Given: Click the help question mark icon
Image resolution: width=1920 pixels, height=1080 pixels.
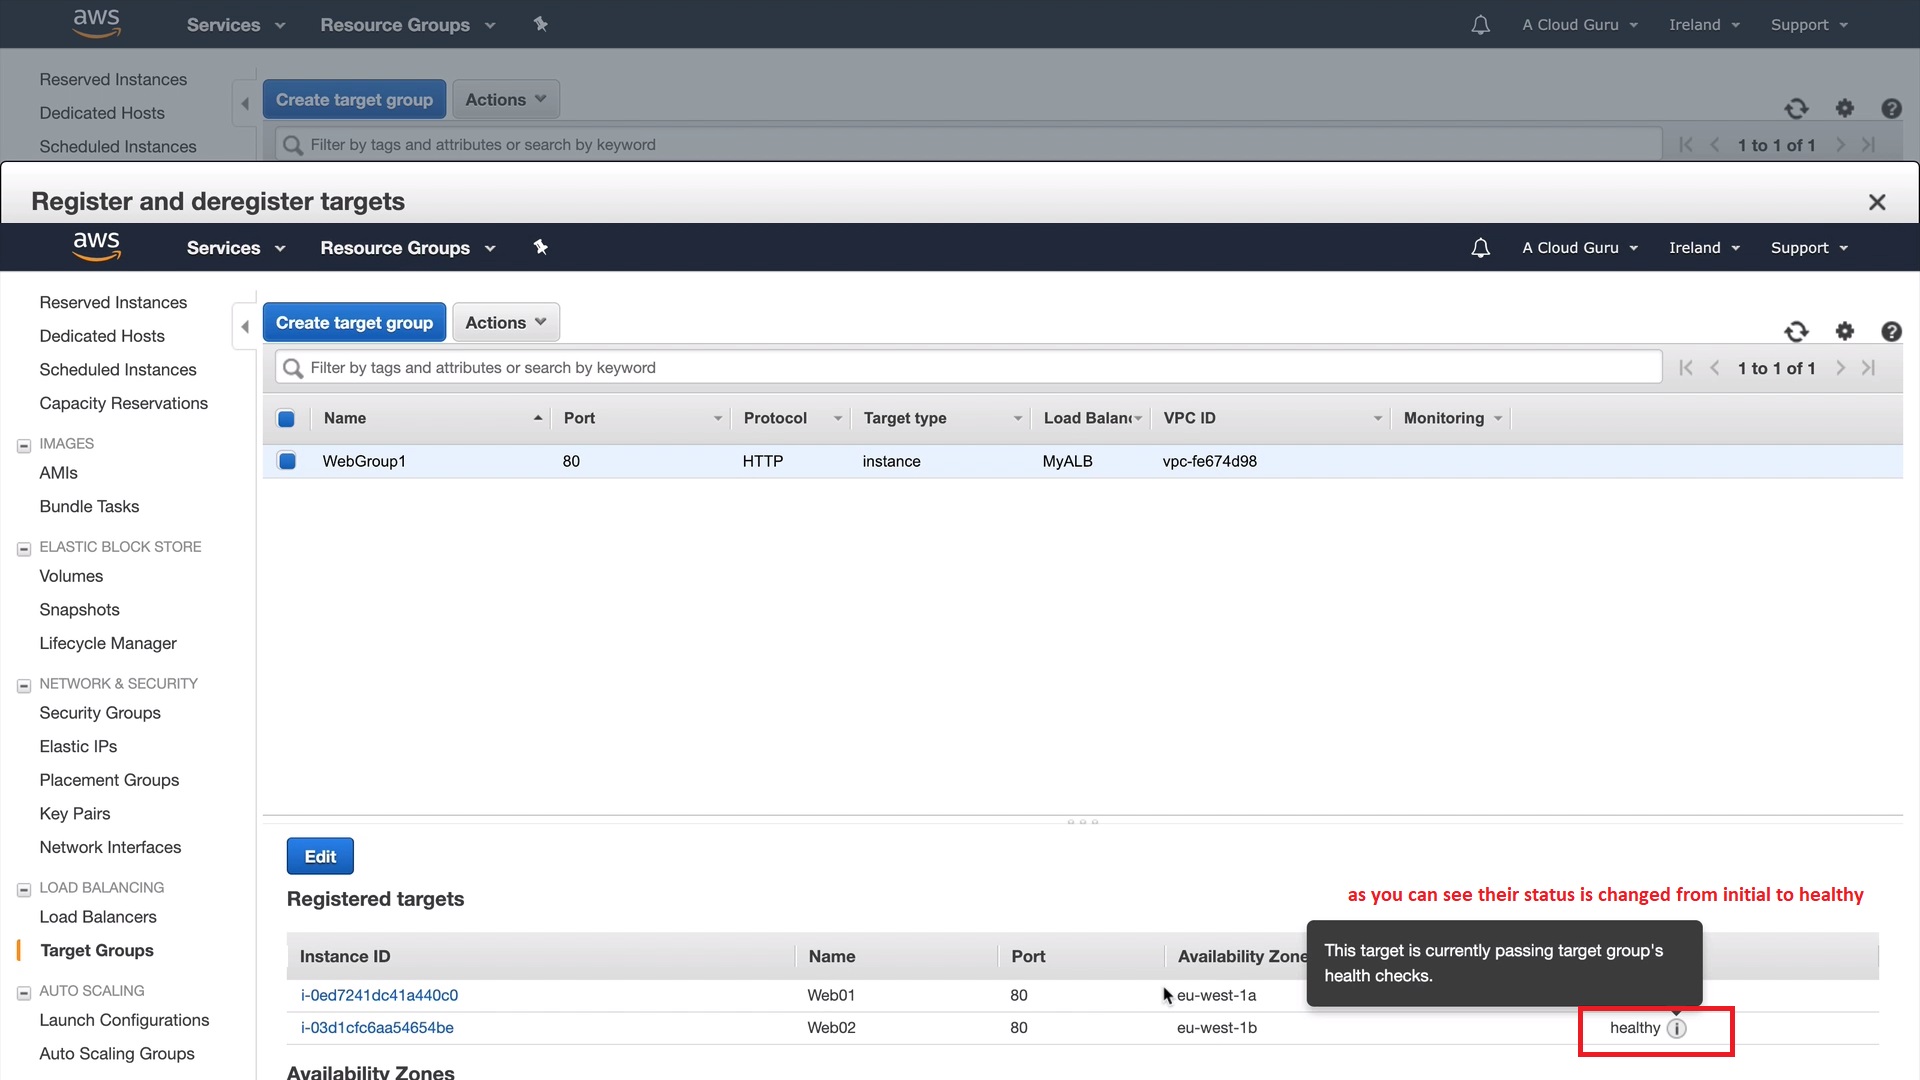Looking at the screenshot, I should (1890, 332).
